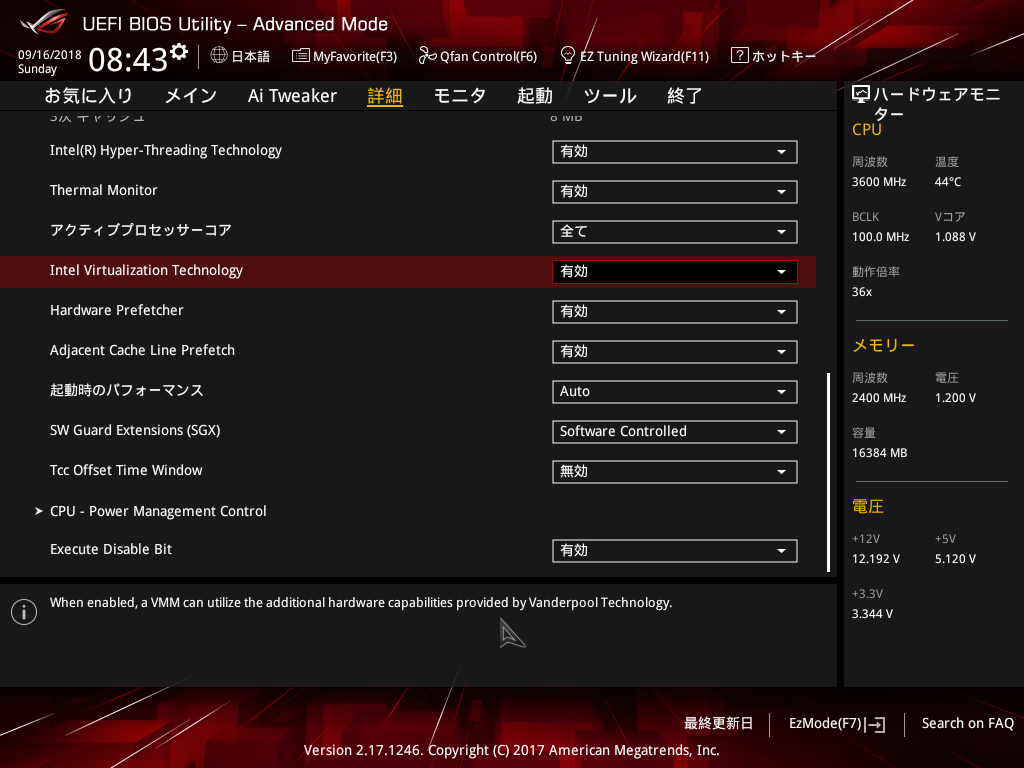Screen dimensions: 1024x768
Task: Change Intel Virtualization Technology to 無効
Action: 674,271
